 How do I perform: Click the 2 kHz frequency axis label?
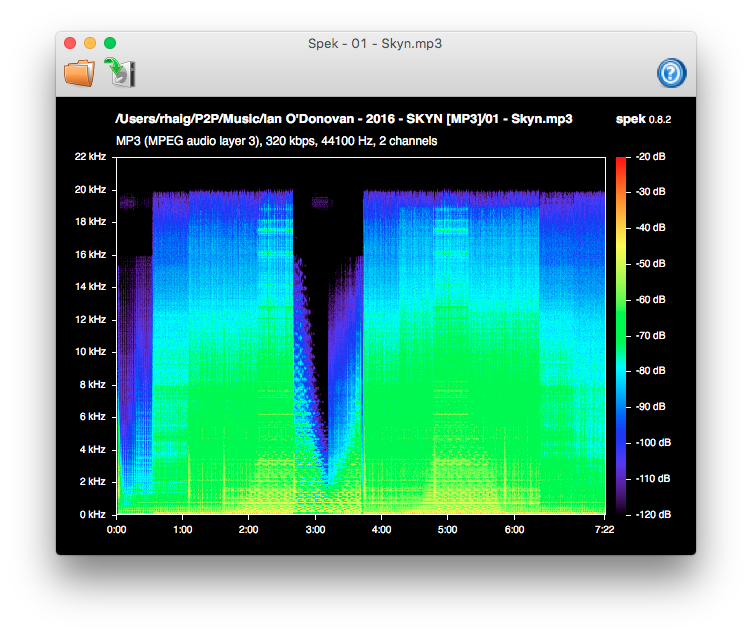pyautogui.click(x=93, y=482)
